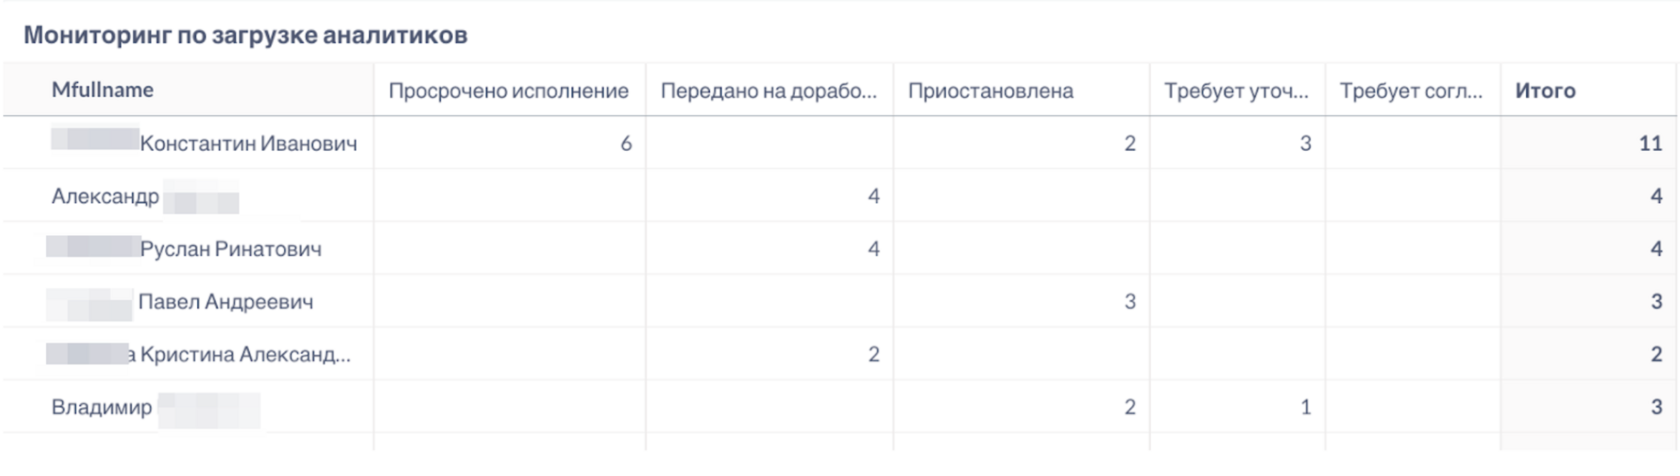Sort by the Итого column header
Viewport: 1680px width, 476px height.
click(1545, 91)
